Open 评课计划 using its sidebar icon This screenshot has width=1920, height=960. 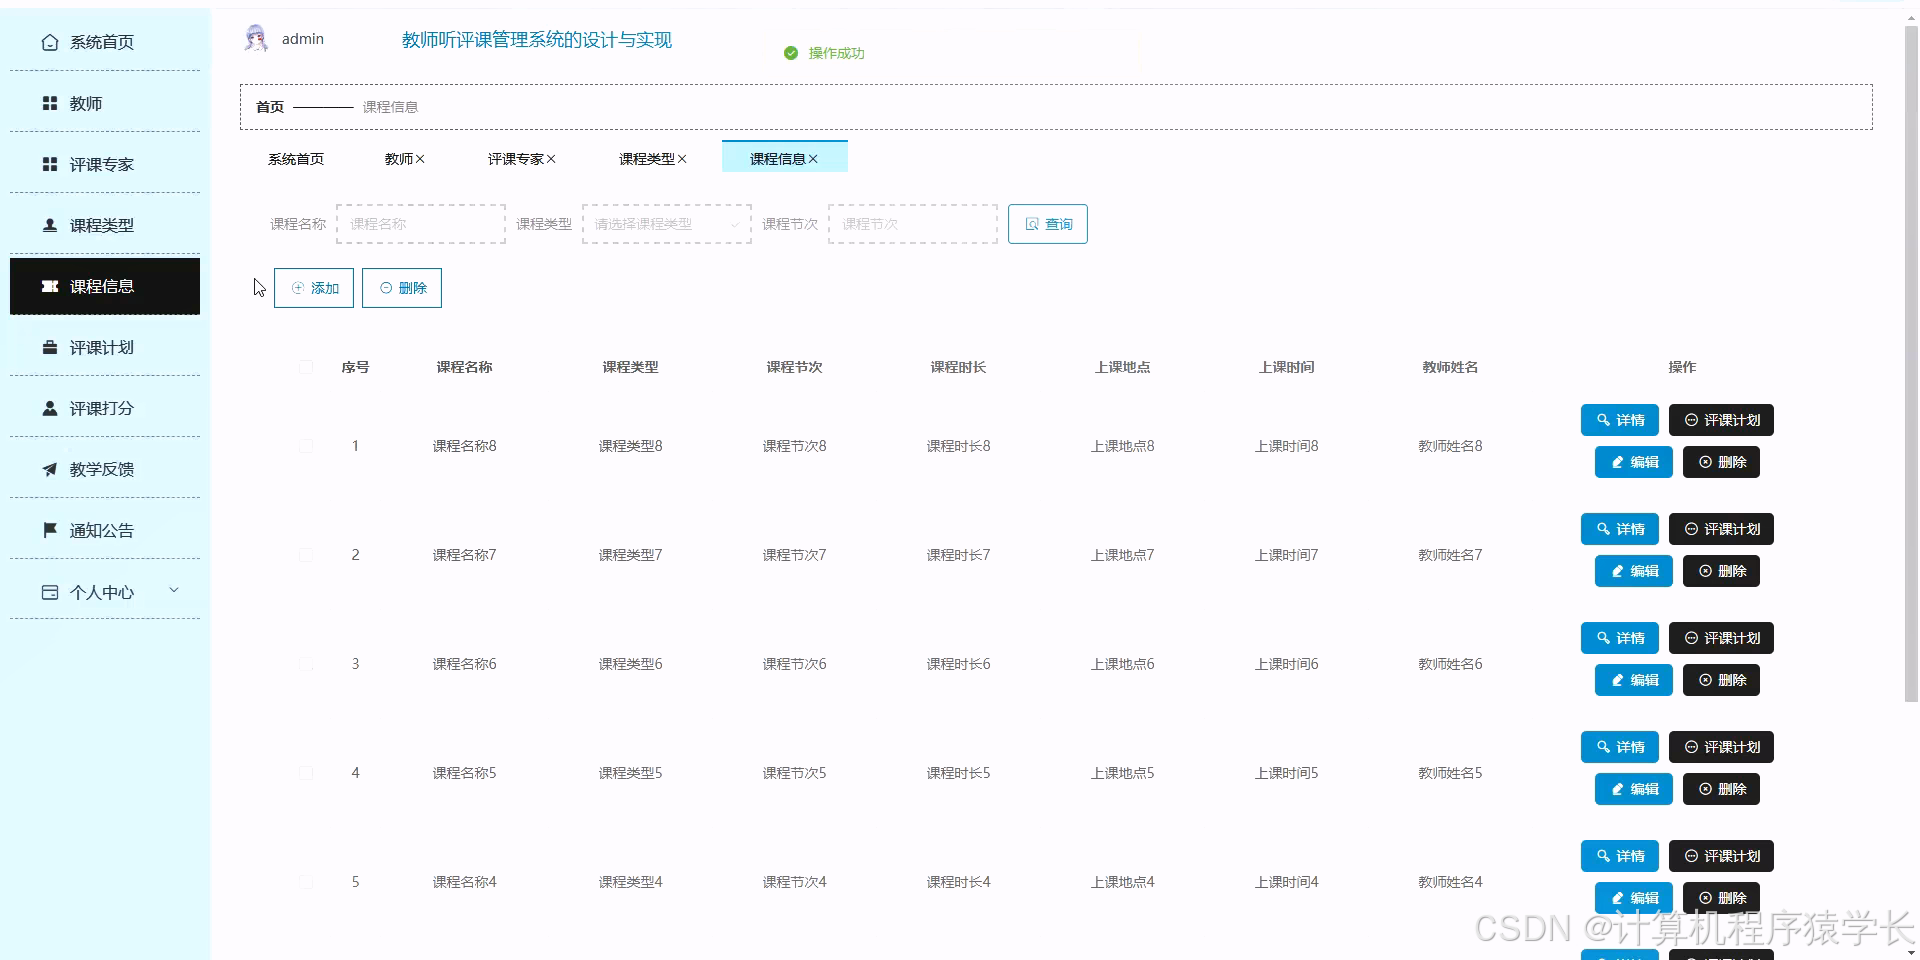[x=50, y=347]
